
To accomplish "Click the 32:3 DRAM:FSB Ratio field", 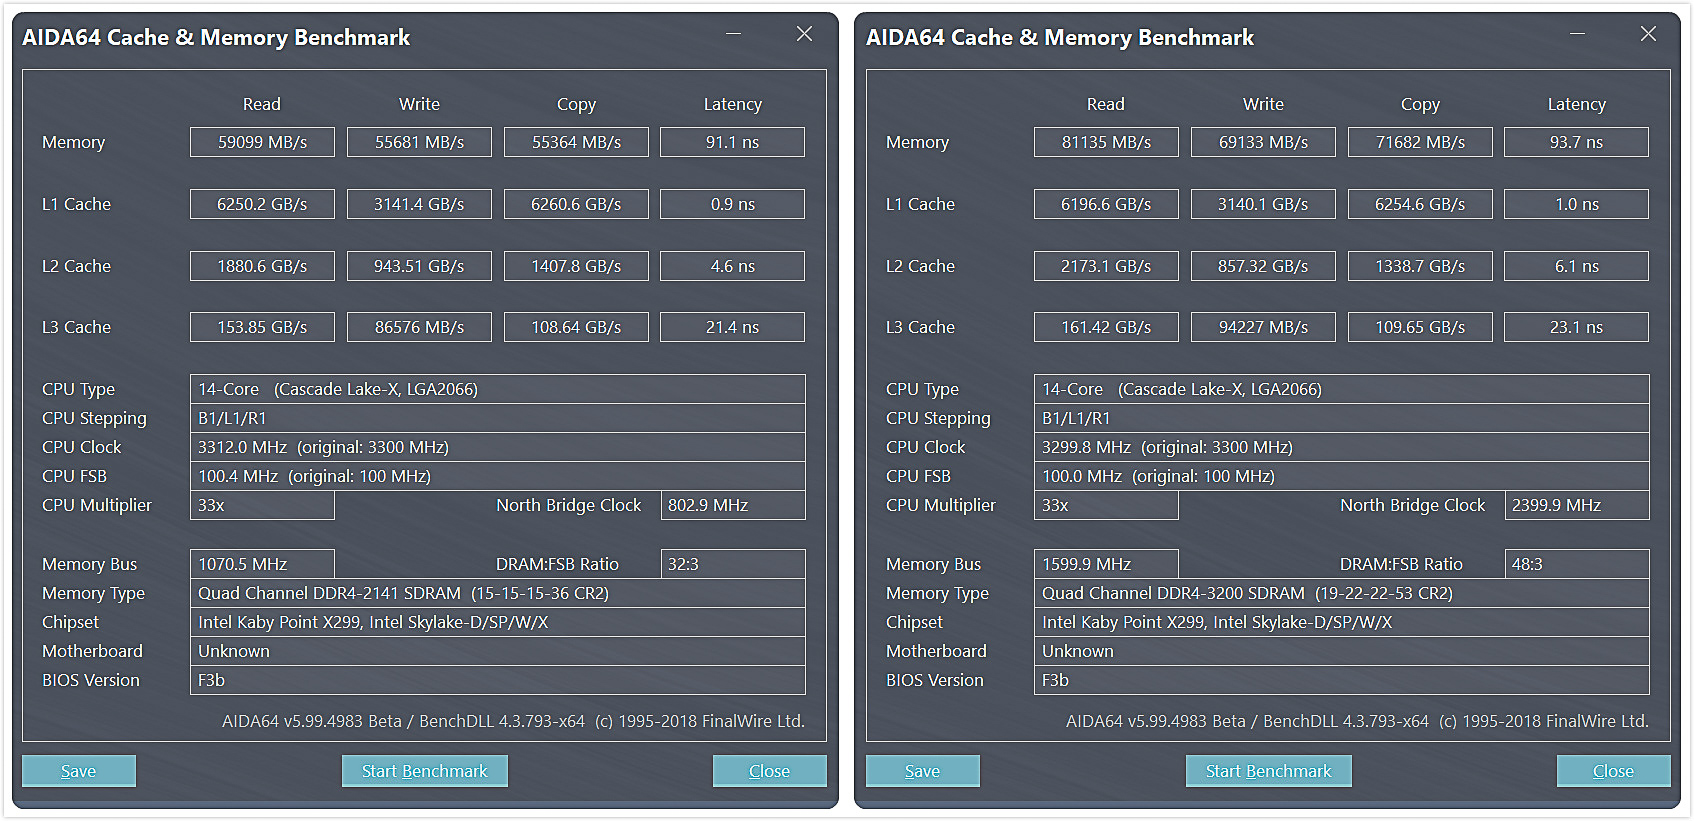I will pyautogui.click(x=732, y=564).
